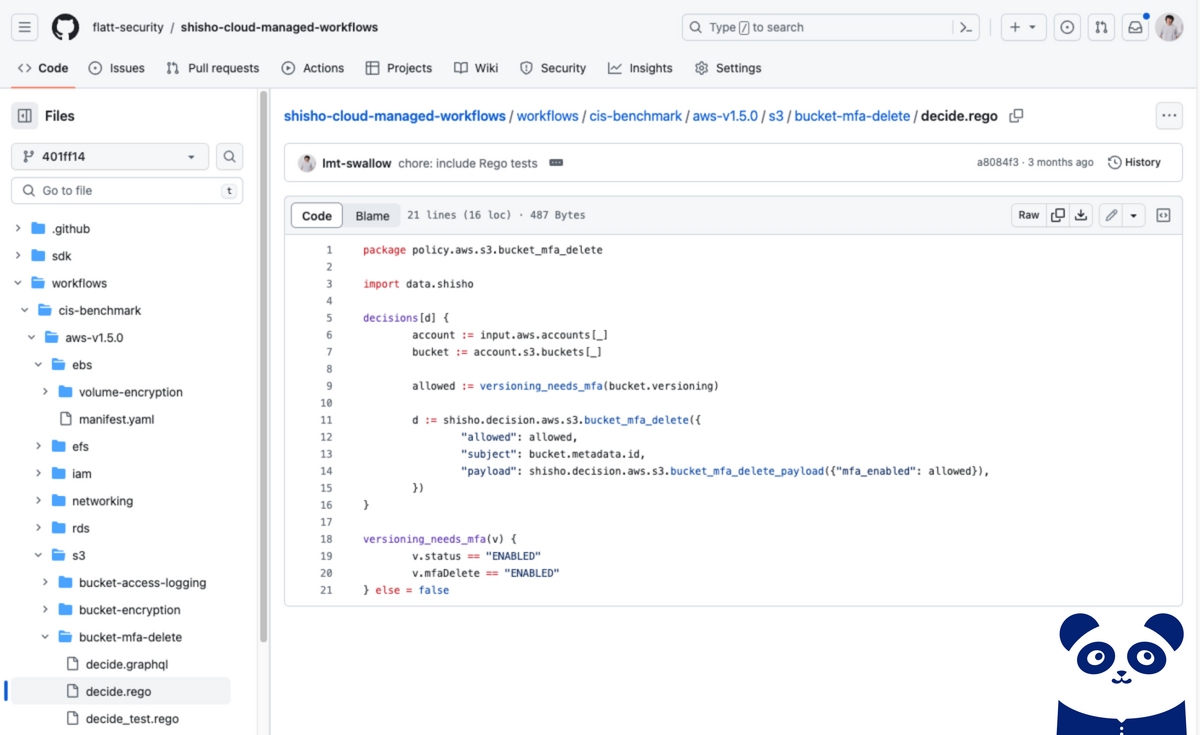This screenshot has width=1200, height=735.
Task: Expand the .github folder
Action: [x=18, y=228]
